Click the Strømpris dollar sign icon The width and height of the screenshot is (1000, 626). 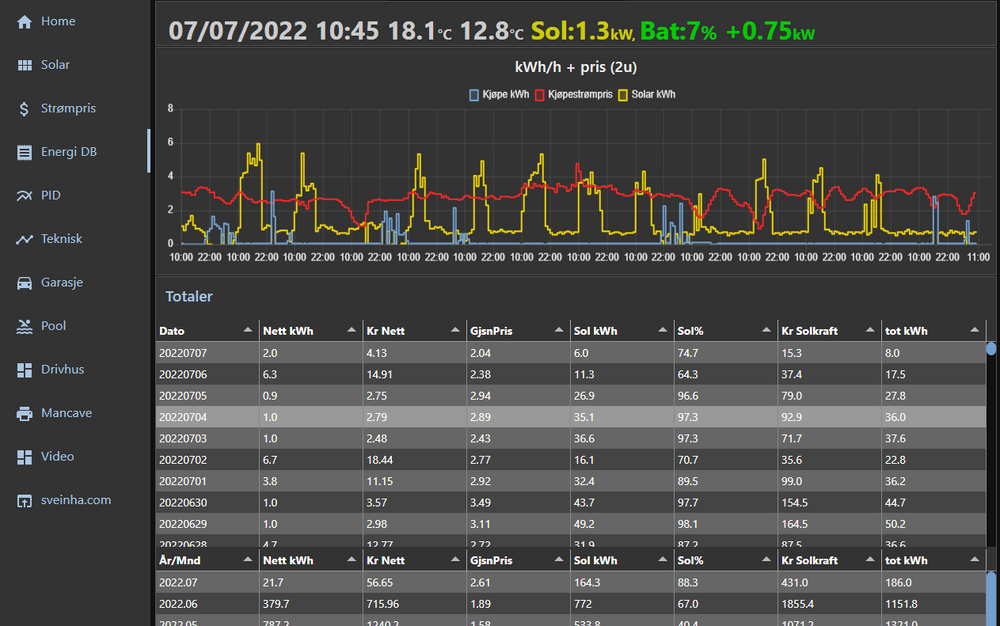point(25,109)
